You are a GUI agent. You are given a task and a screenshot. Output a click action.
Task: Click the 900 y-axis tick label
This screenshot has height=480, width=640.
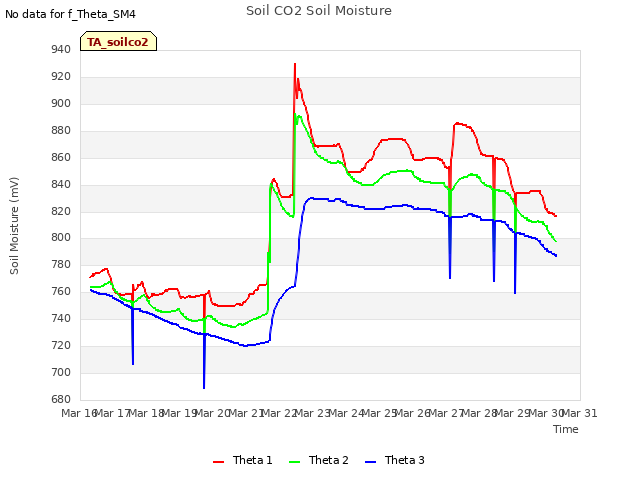tap(61, 104)
